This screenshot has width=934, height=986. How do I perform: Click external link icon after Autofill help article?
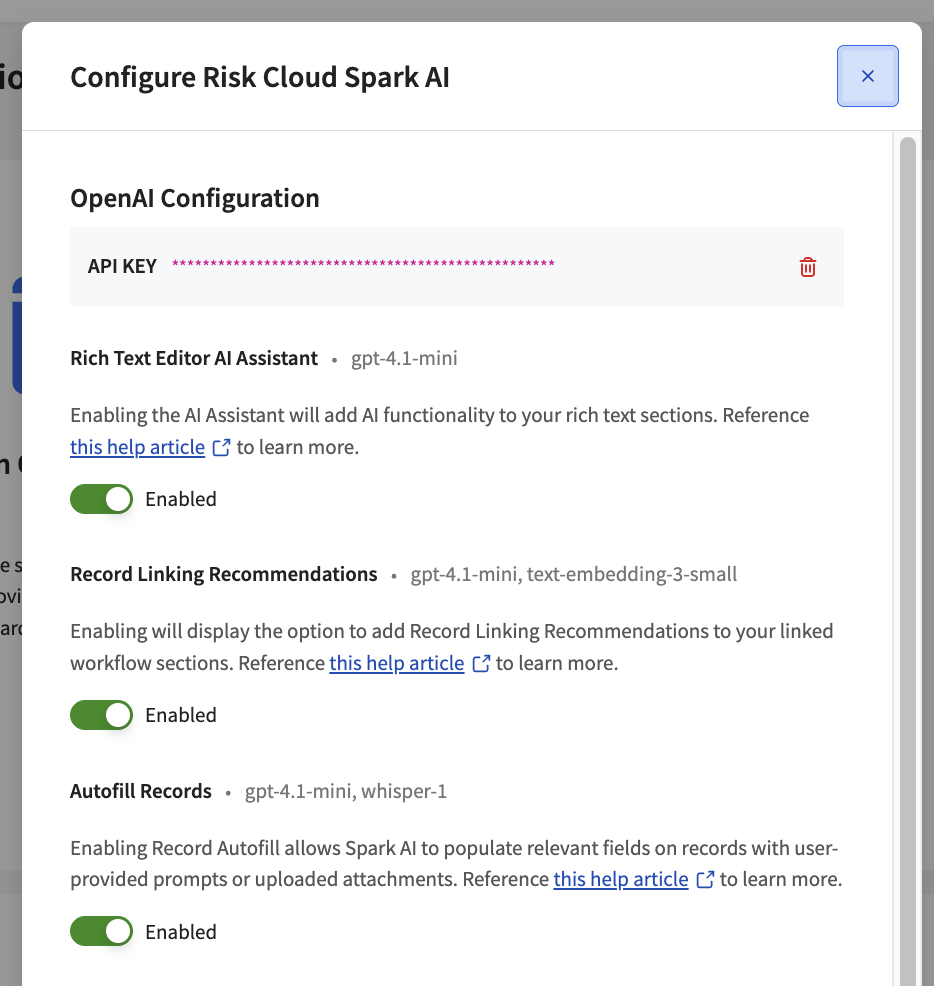pyautogui.click(x=705, y=880)
